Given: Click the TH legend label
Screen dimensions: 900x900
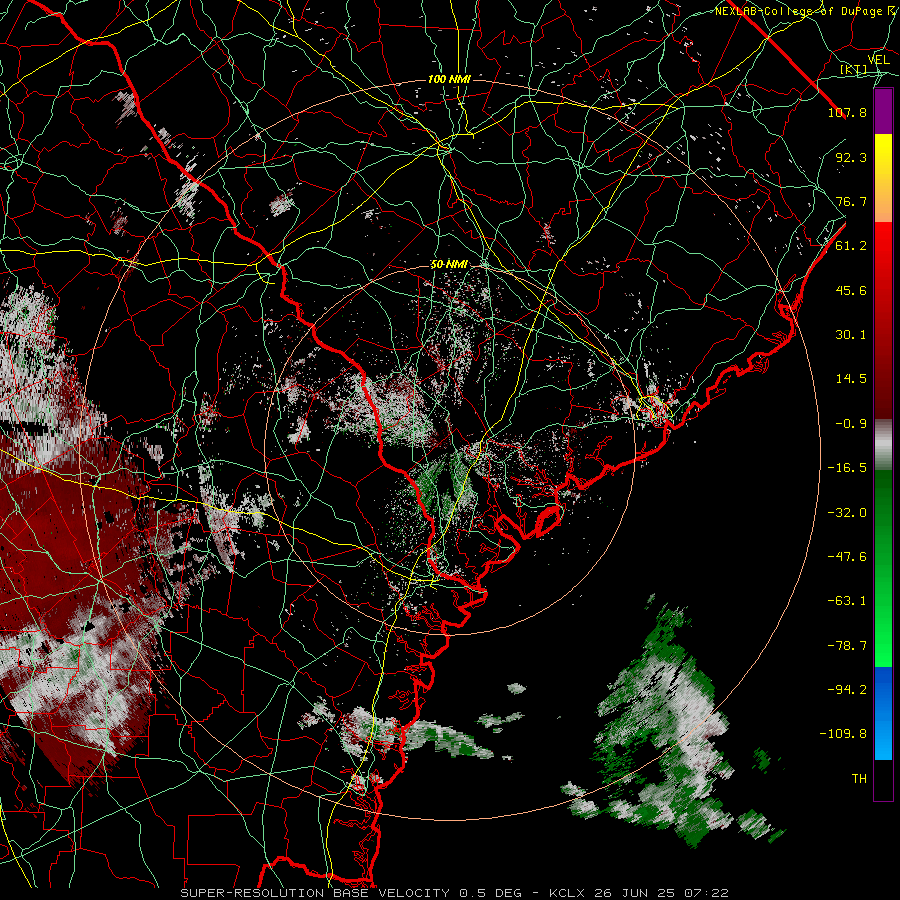Looking at the screenshot, I should click(859, 779).
